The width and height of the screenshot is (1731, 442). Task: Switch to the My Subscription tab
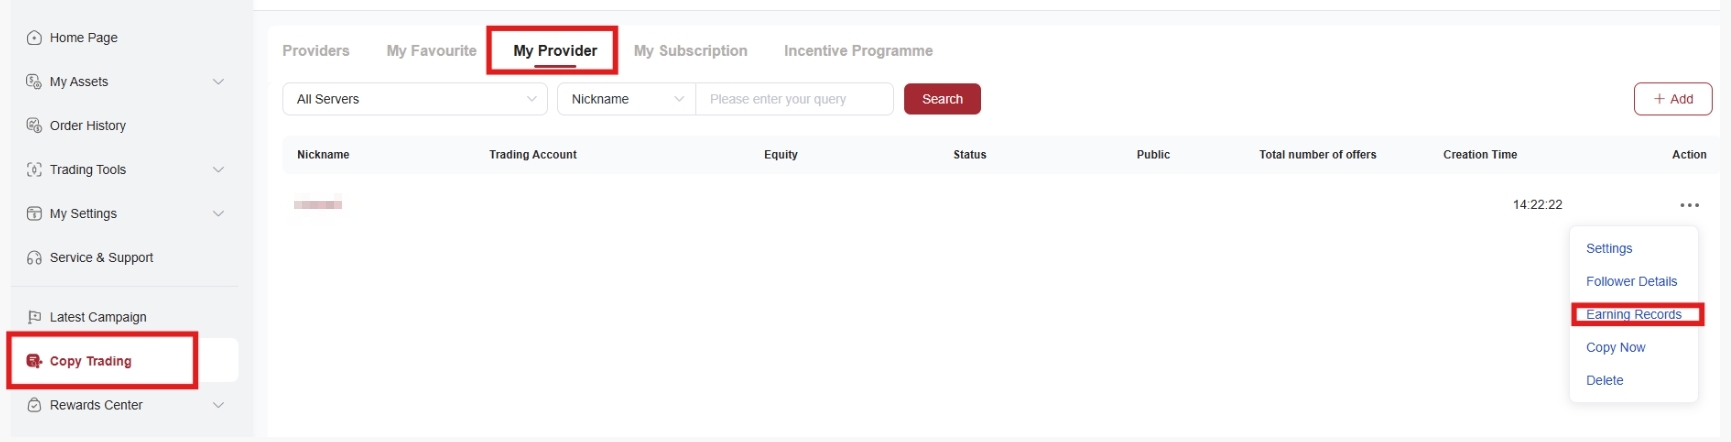pos(690,51)
